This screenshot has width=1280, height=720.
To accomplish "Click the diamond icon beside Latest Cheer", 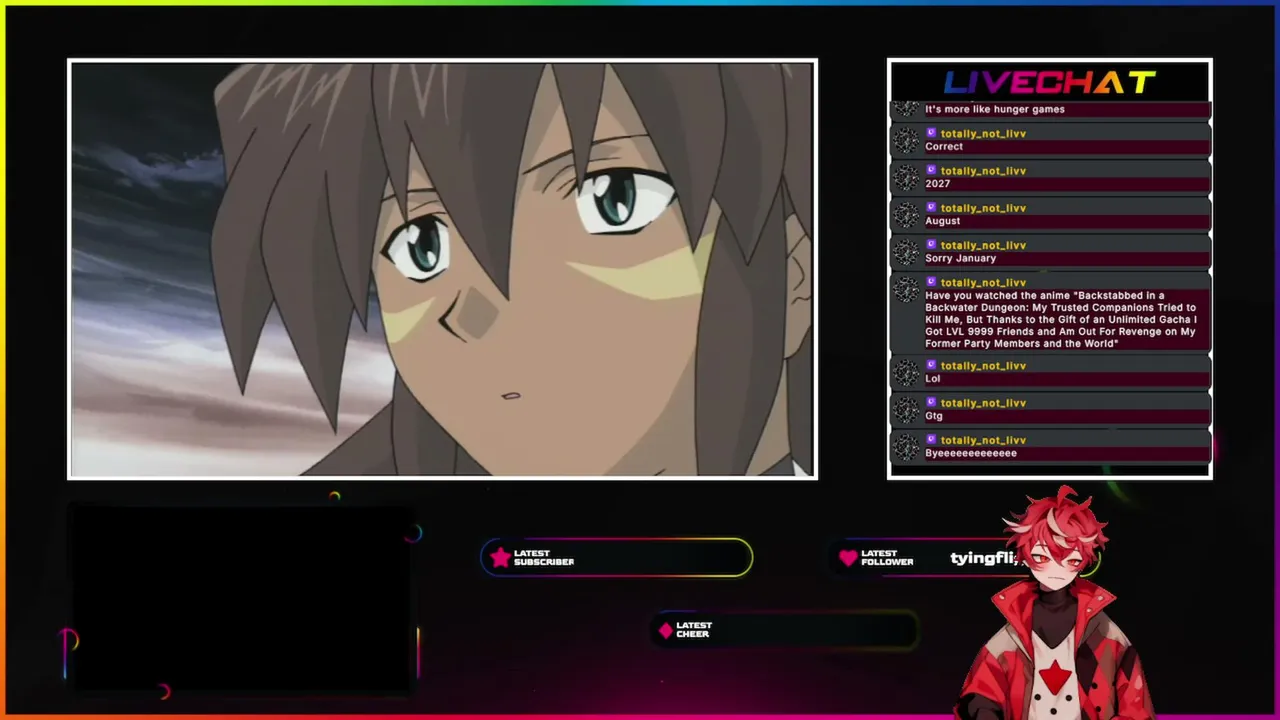I will [x=665, y=630].
